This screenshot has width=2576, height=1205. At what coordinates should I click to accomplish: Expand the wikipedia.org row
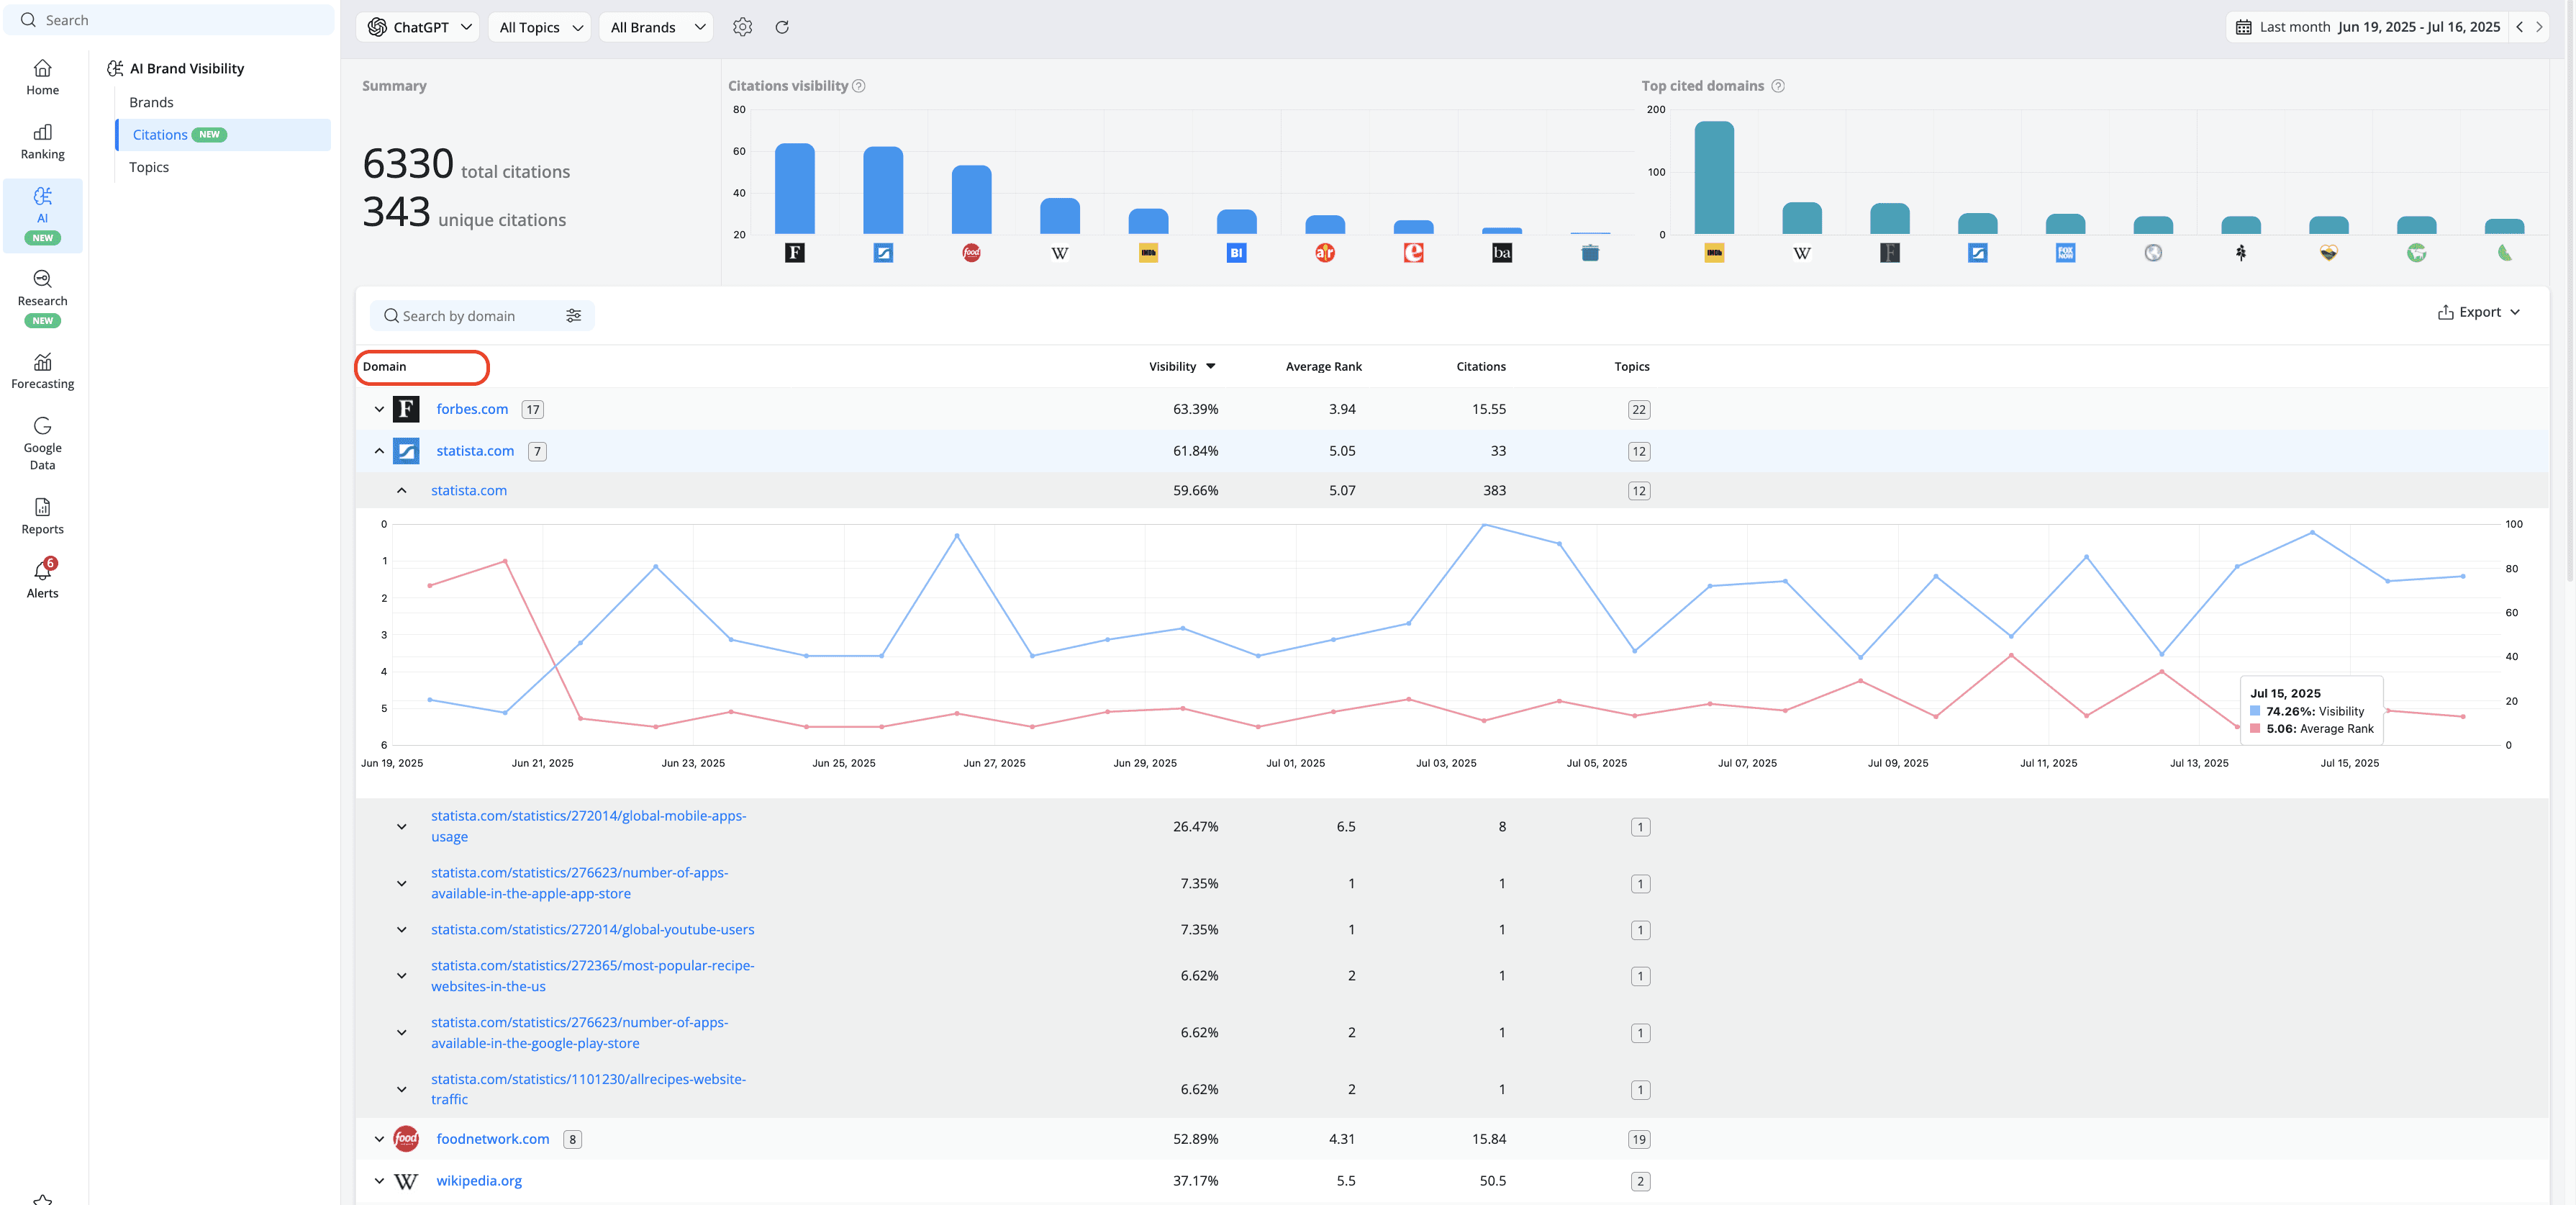tap(379, 1181)
